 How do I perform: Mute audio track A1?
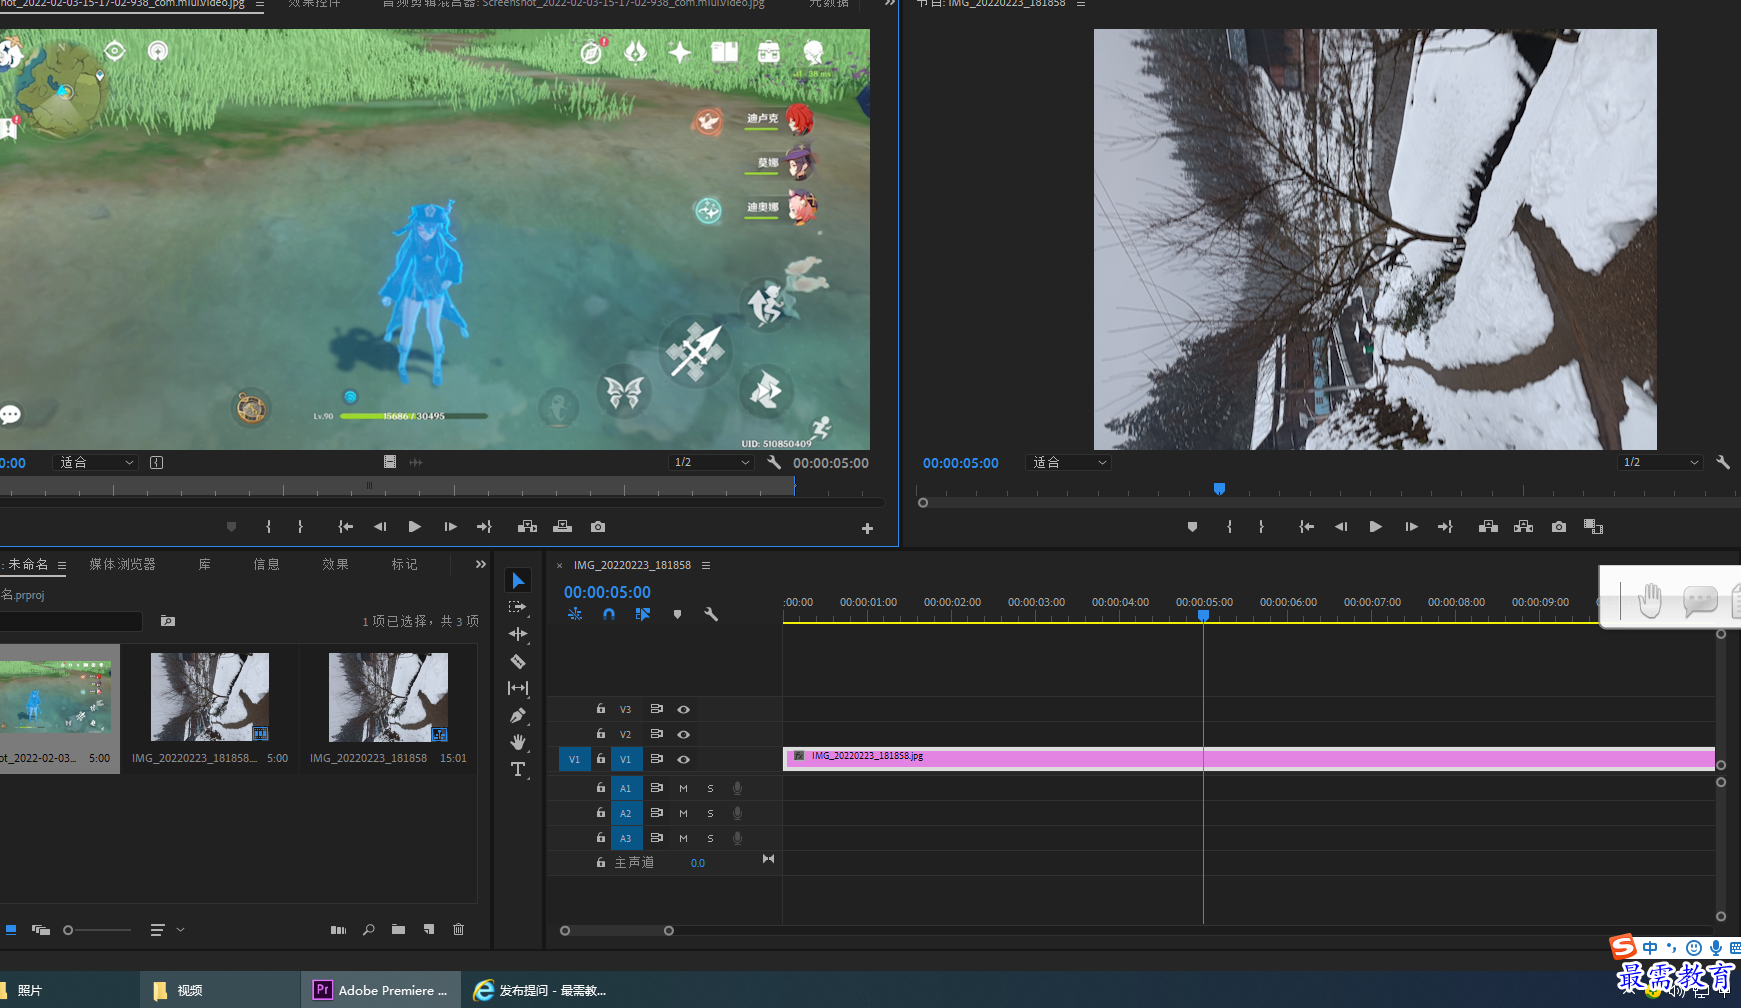point(684,788)
